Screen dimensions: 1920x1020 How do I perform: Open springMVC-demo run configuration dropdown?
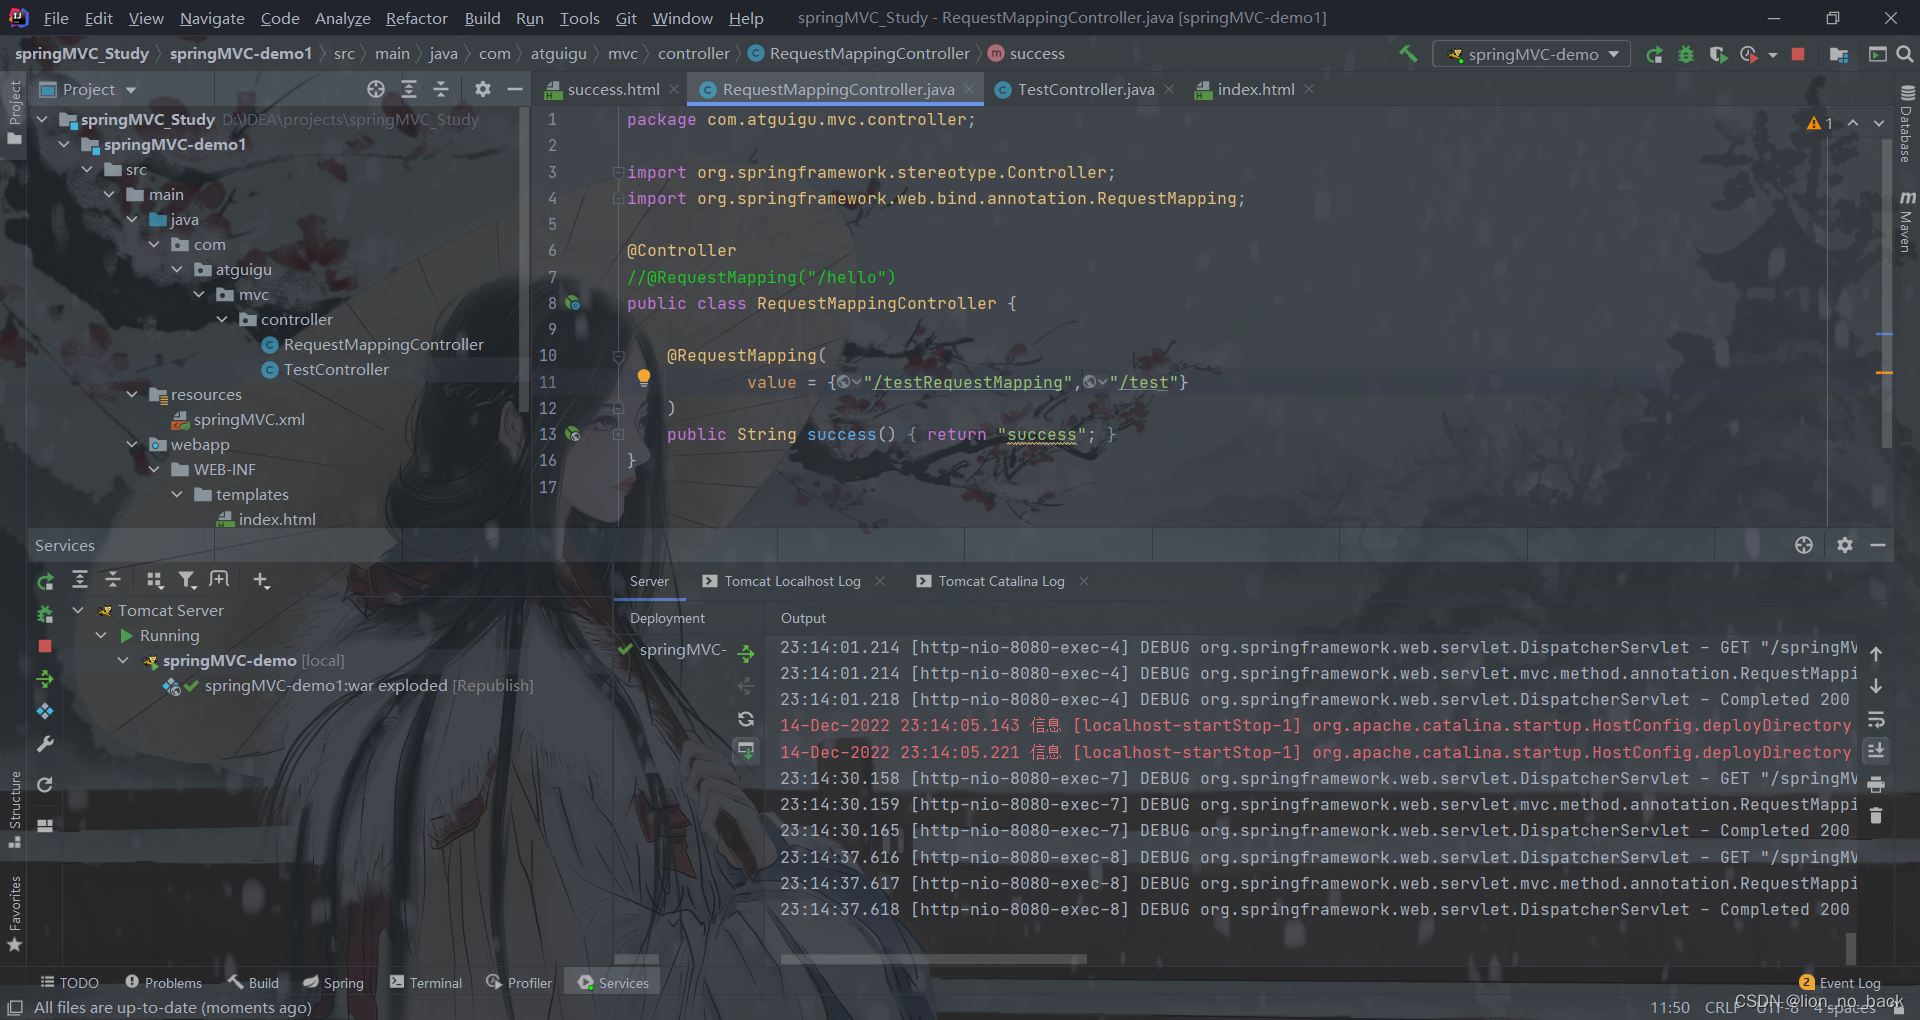[1532, 54]
